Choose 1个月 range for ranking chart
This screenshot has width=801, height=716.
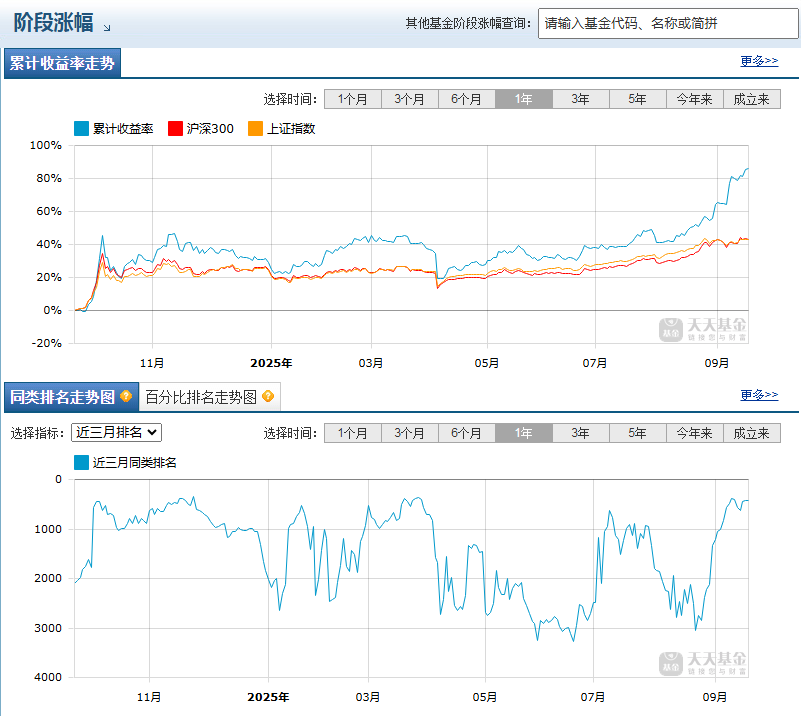(353, 433)
